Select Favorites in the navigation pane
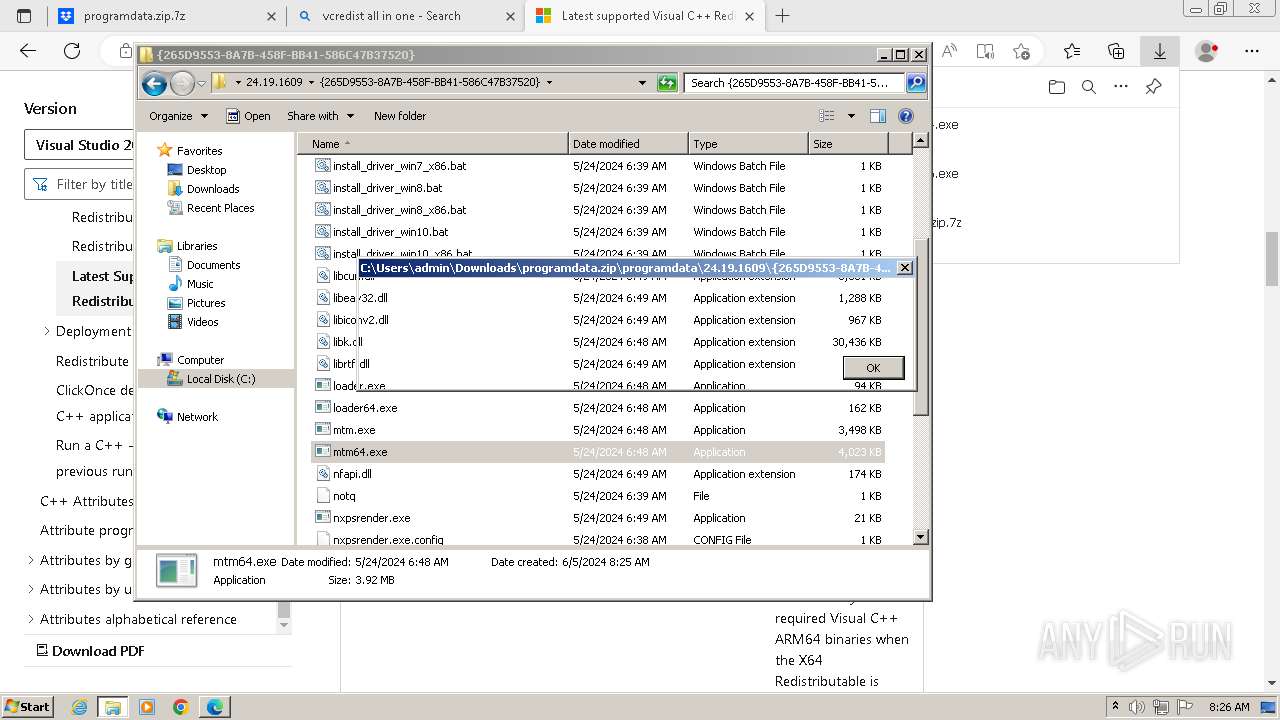Image resolution: width=1280 pixels, height=720 pixels. coord(199,151)
